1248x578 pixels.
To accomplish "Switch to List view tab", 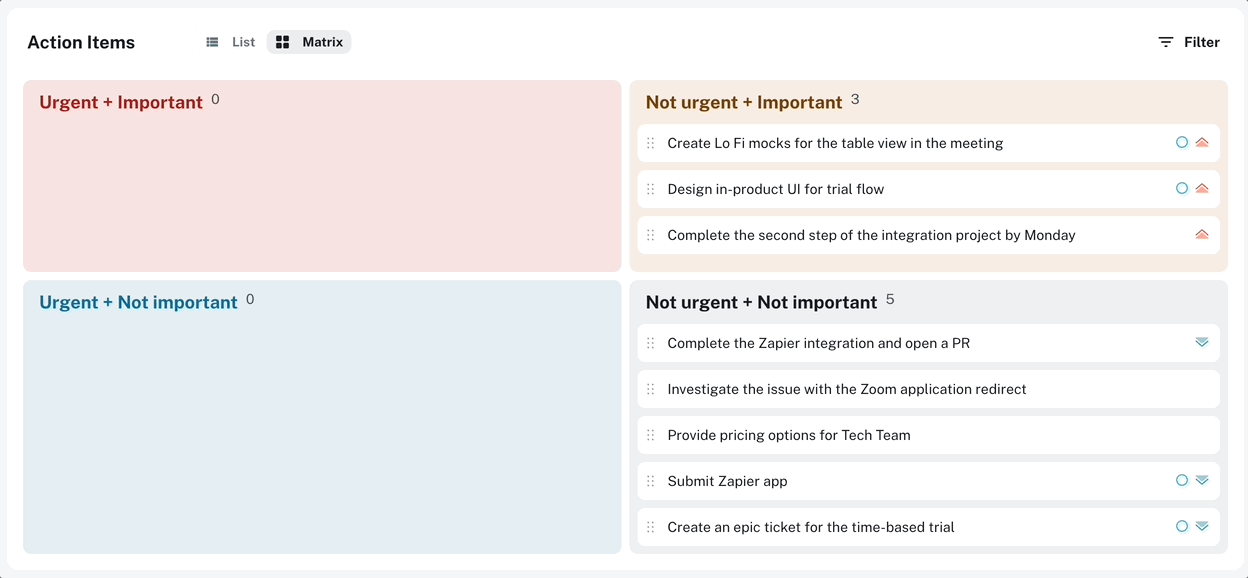I will click(230, 42).
